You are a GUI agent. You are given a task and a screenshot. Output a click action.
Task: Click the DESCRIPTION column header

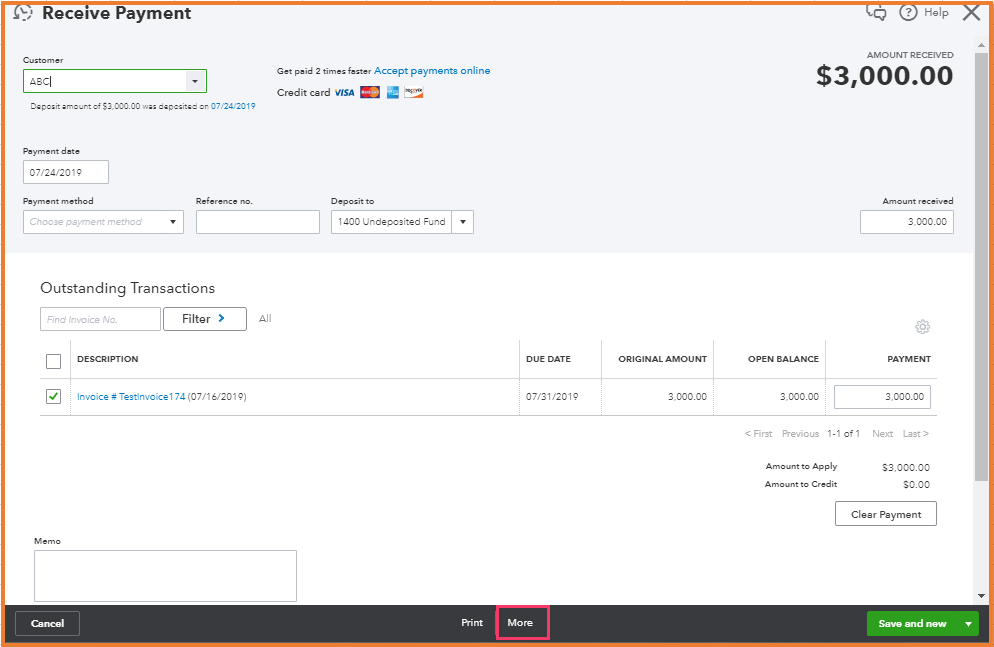click(x=108, y=359)
